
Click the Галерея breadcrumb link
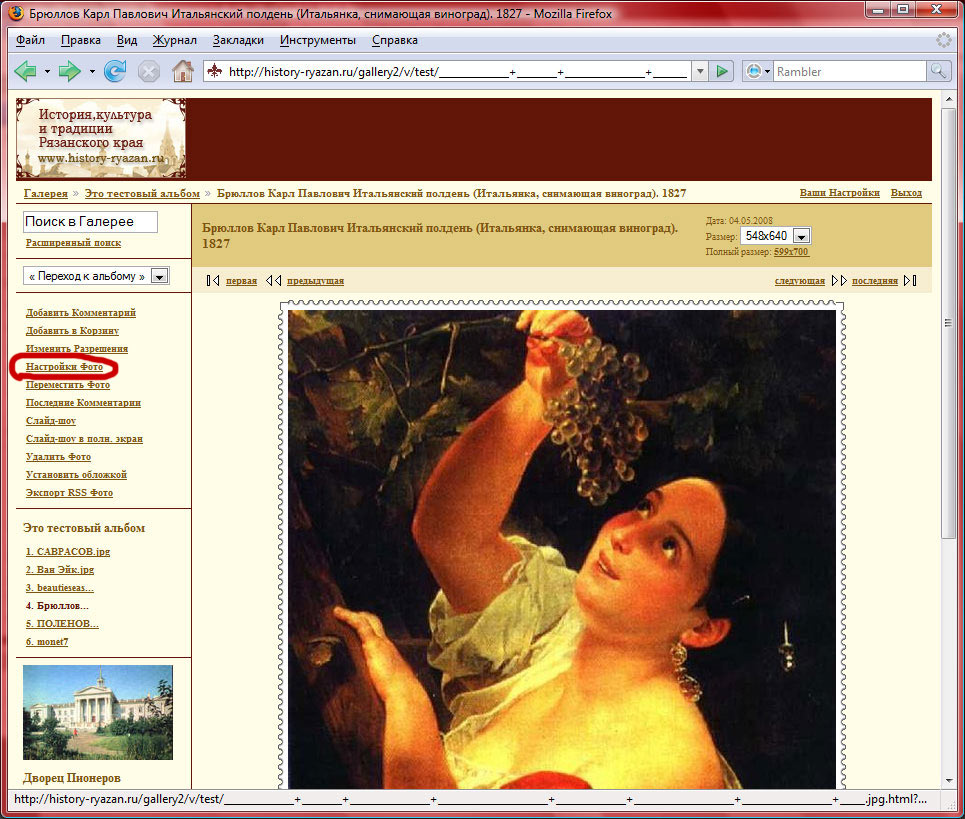(x=46, y=193)
